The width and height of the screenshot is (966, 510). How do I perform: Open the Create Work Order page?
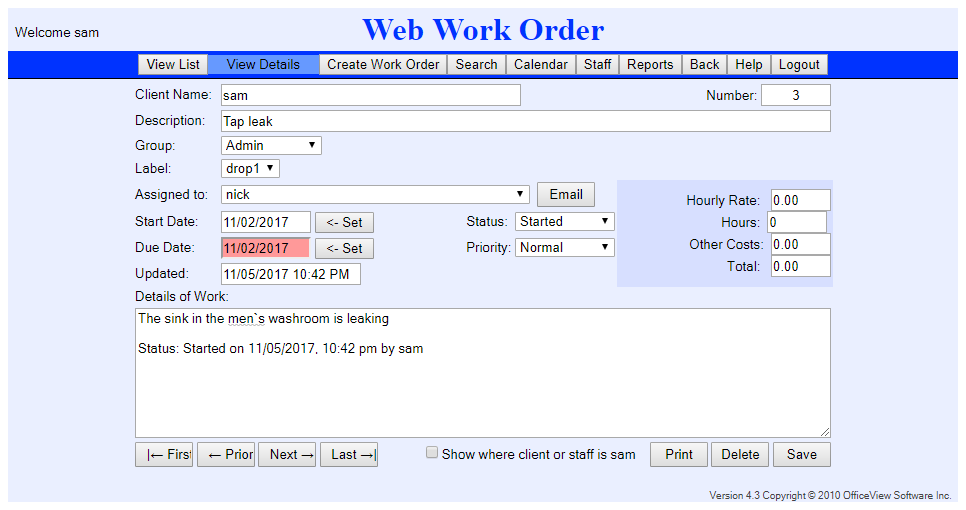383,64
